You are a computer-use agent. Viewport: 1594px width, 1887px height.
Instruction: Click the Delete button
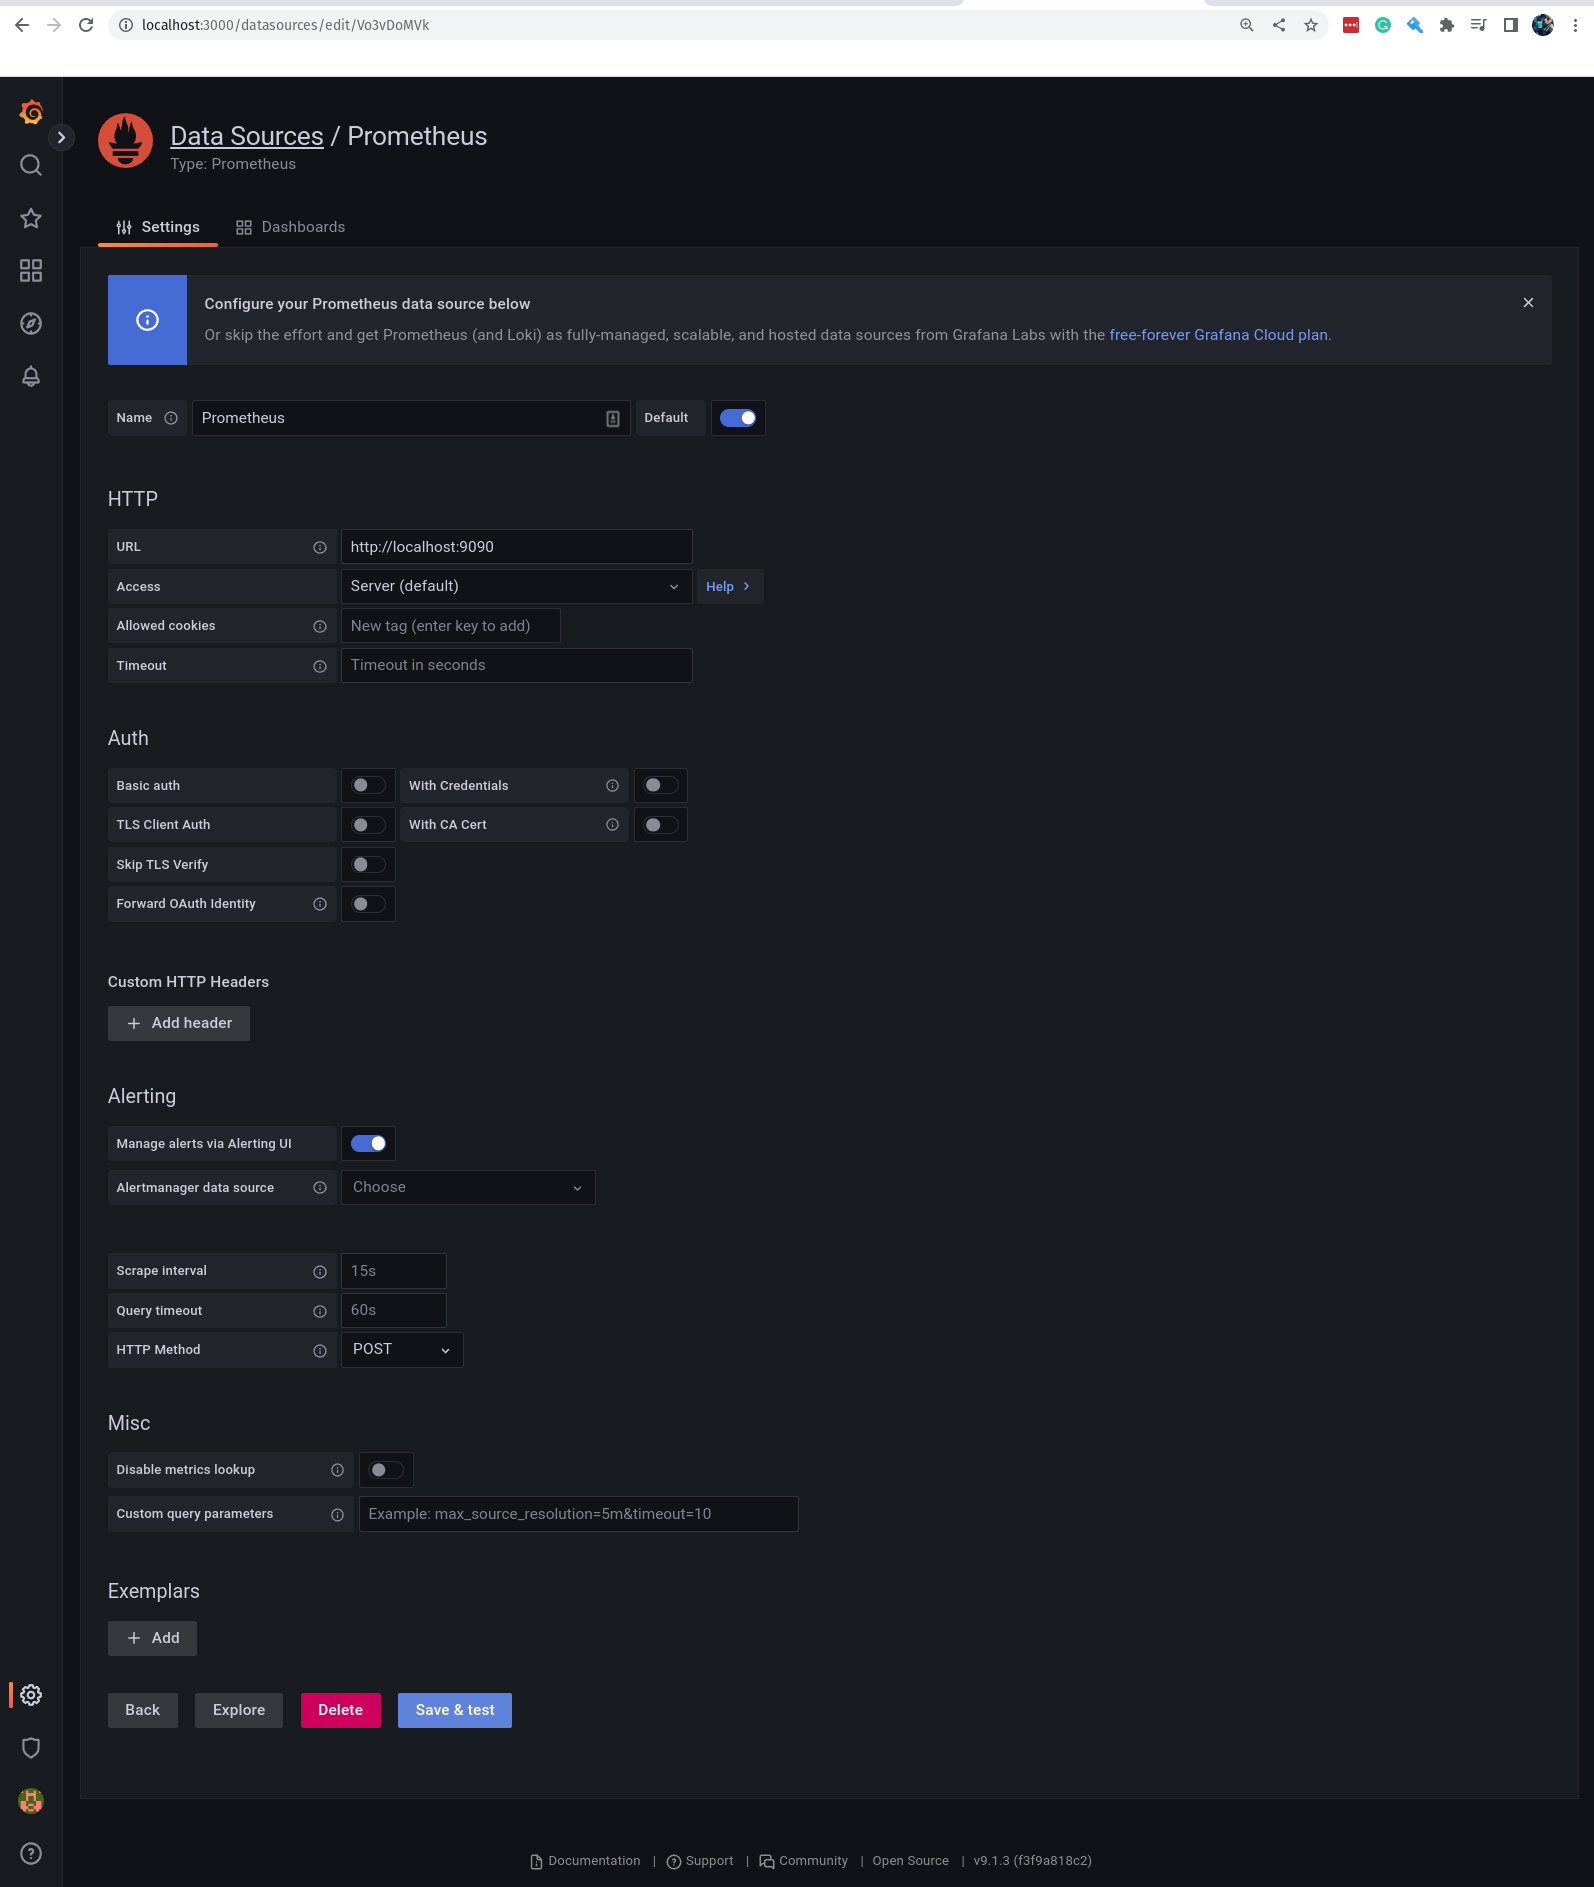click(x=341, y=1710)
